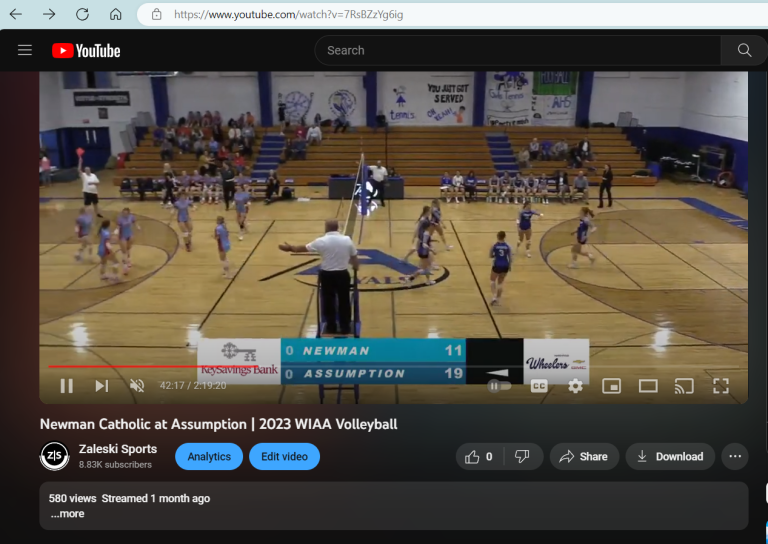Skip to next video

coord(102,386)
